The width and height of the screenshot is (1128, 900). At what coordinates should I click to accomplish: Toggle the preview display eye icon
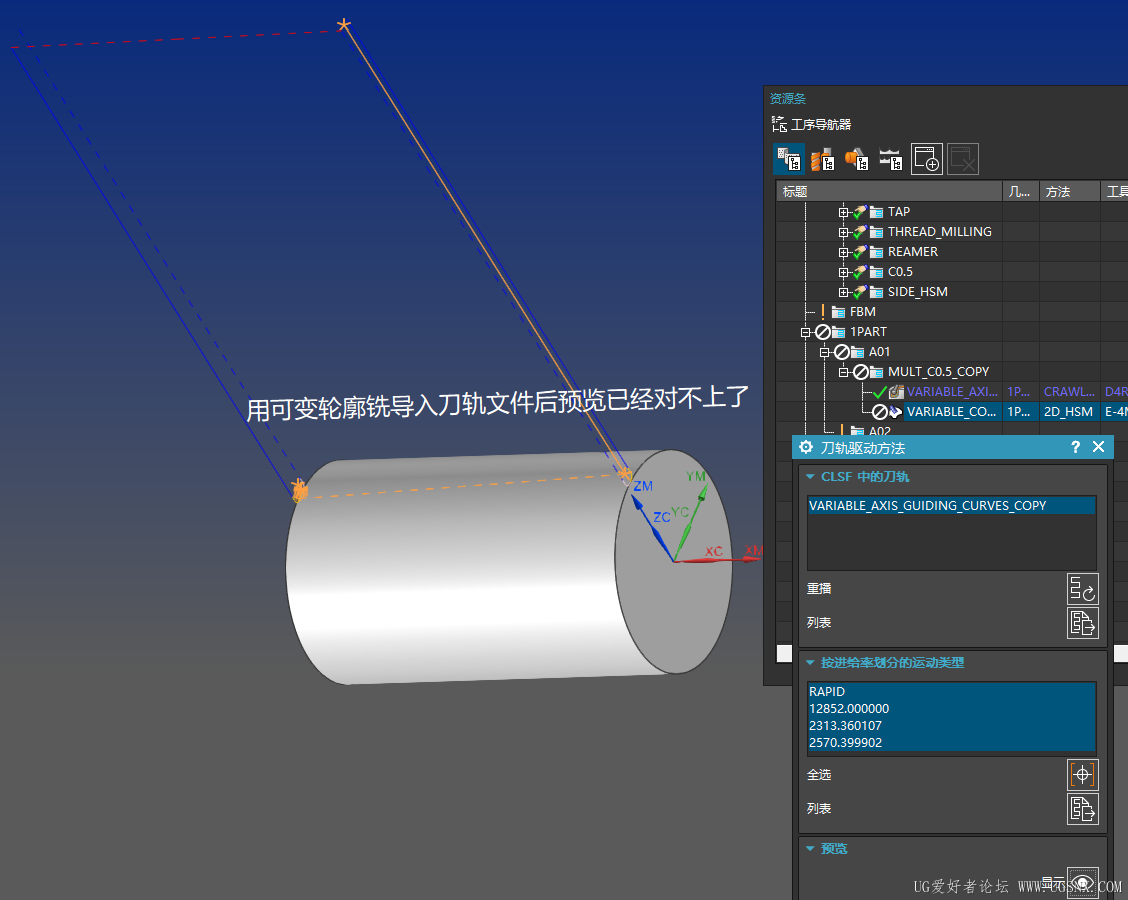point(1082,882)
